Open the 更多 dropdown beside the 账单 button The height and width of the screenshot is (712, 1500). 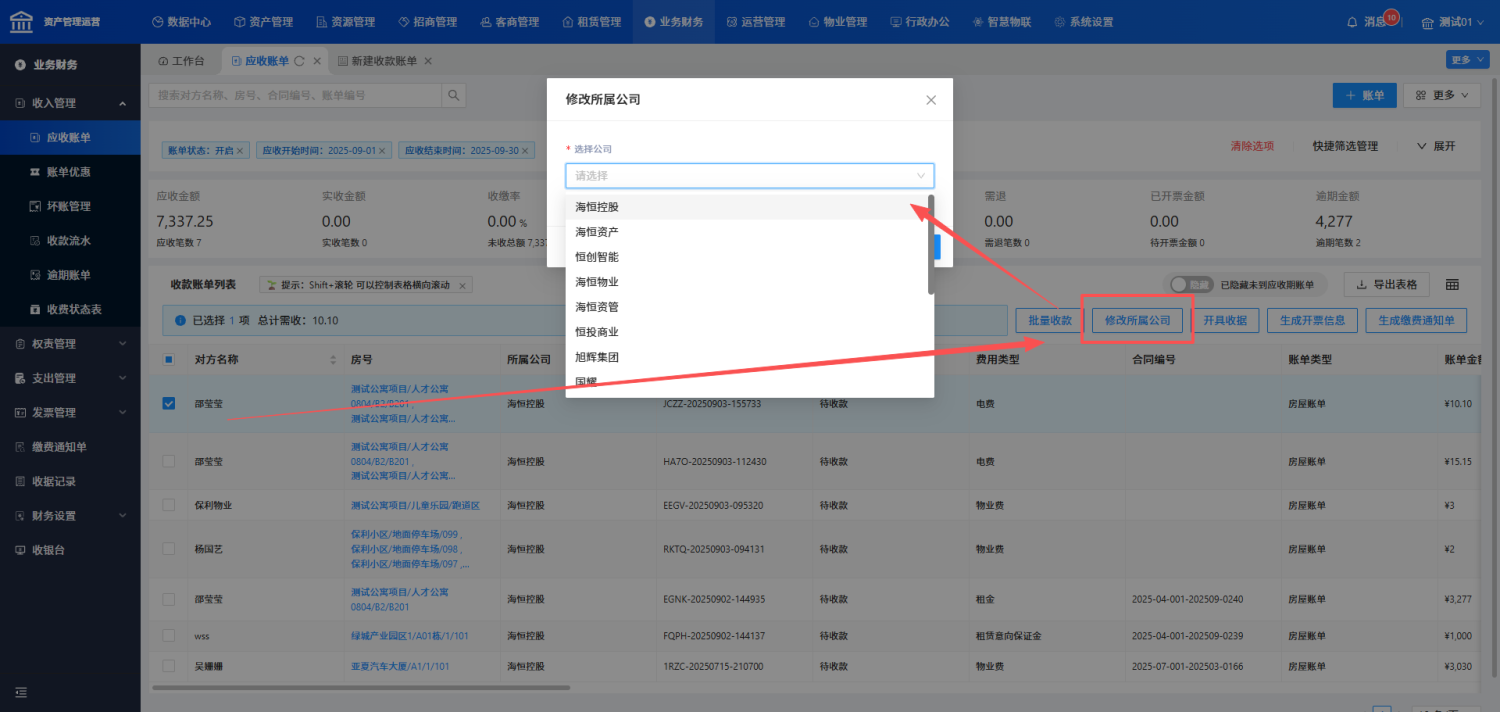(1442, 95)
